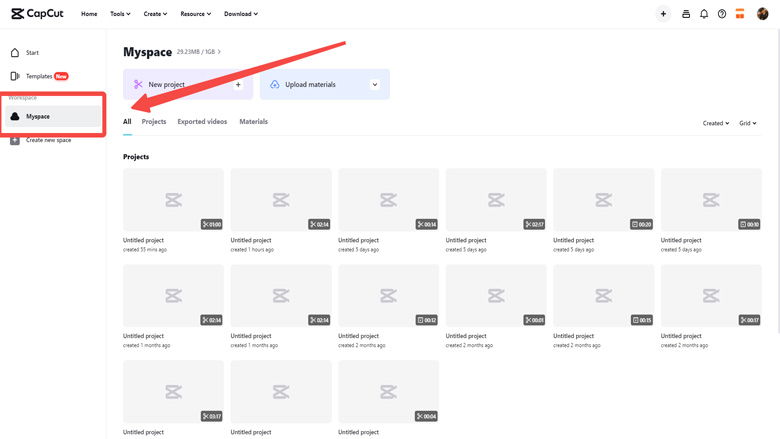Expand the Create menu
780x439 pixels.
click(155, 14)
